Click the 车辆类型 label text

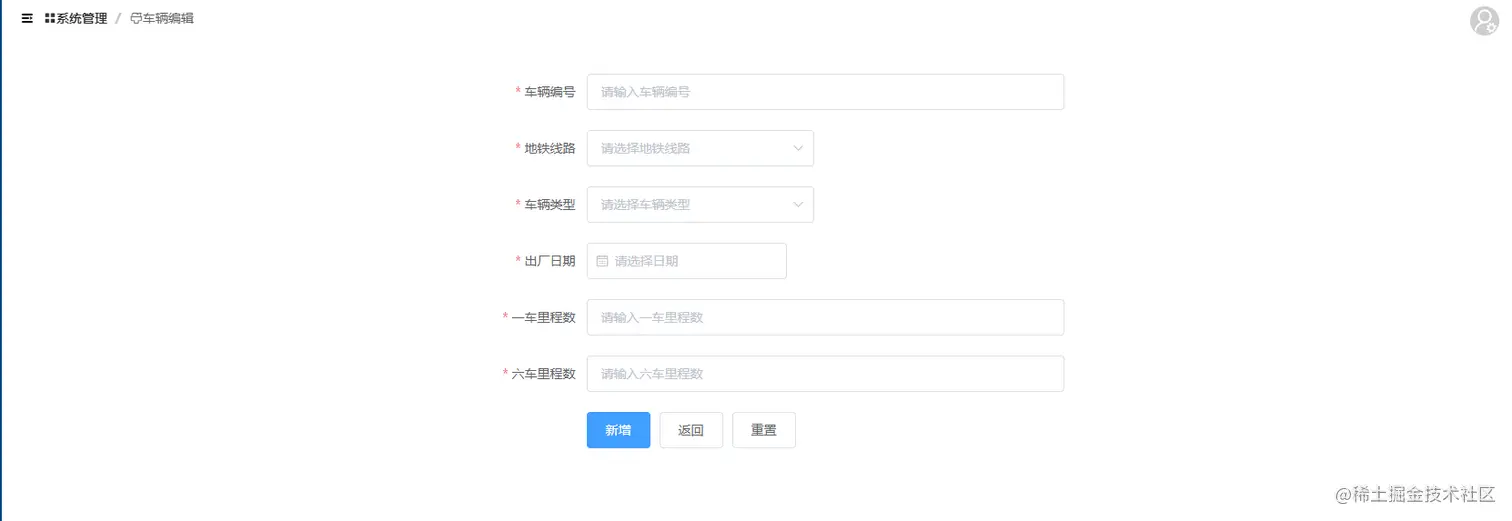550,204
